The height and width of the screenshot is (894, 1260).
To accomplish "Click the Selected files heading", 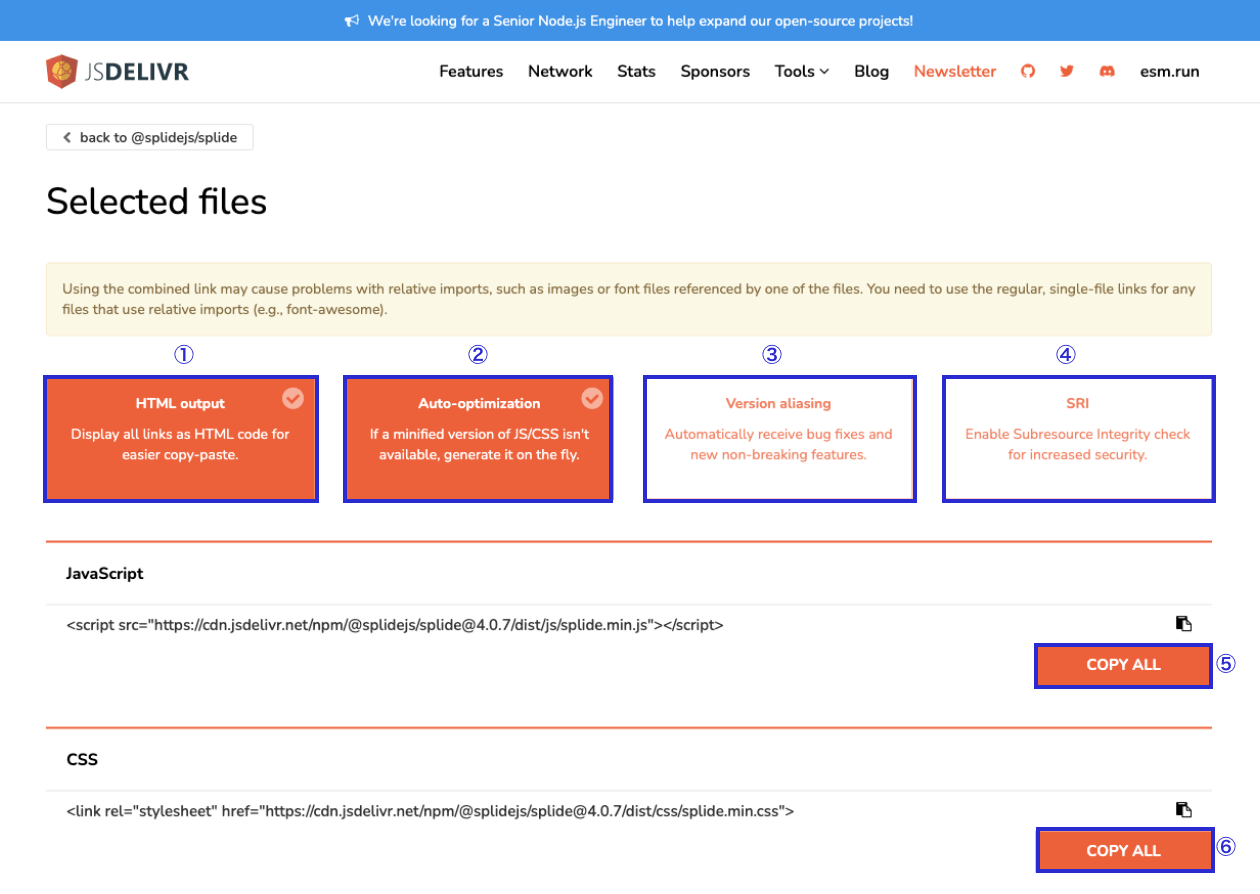I will tap(157, 202).
